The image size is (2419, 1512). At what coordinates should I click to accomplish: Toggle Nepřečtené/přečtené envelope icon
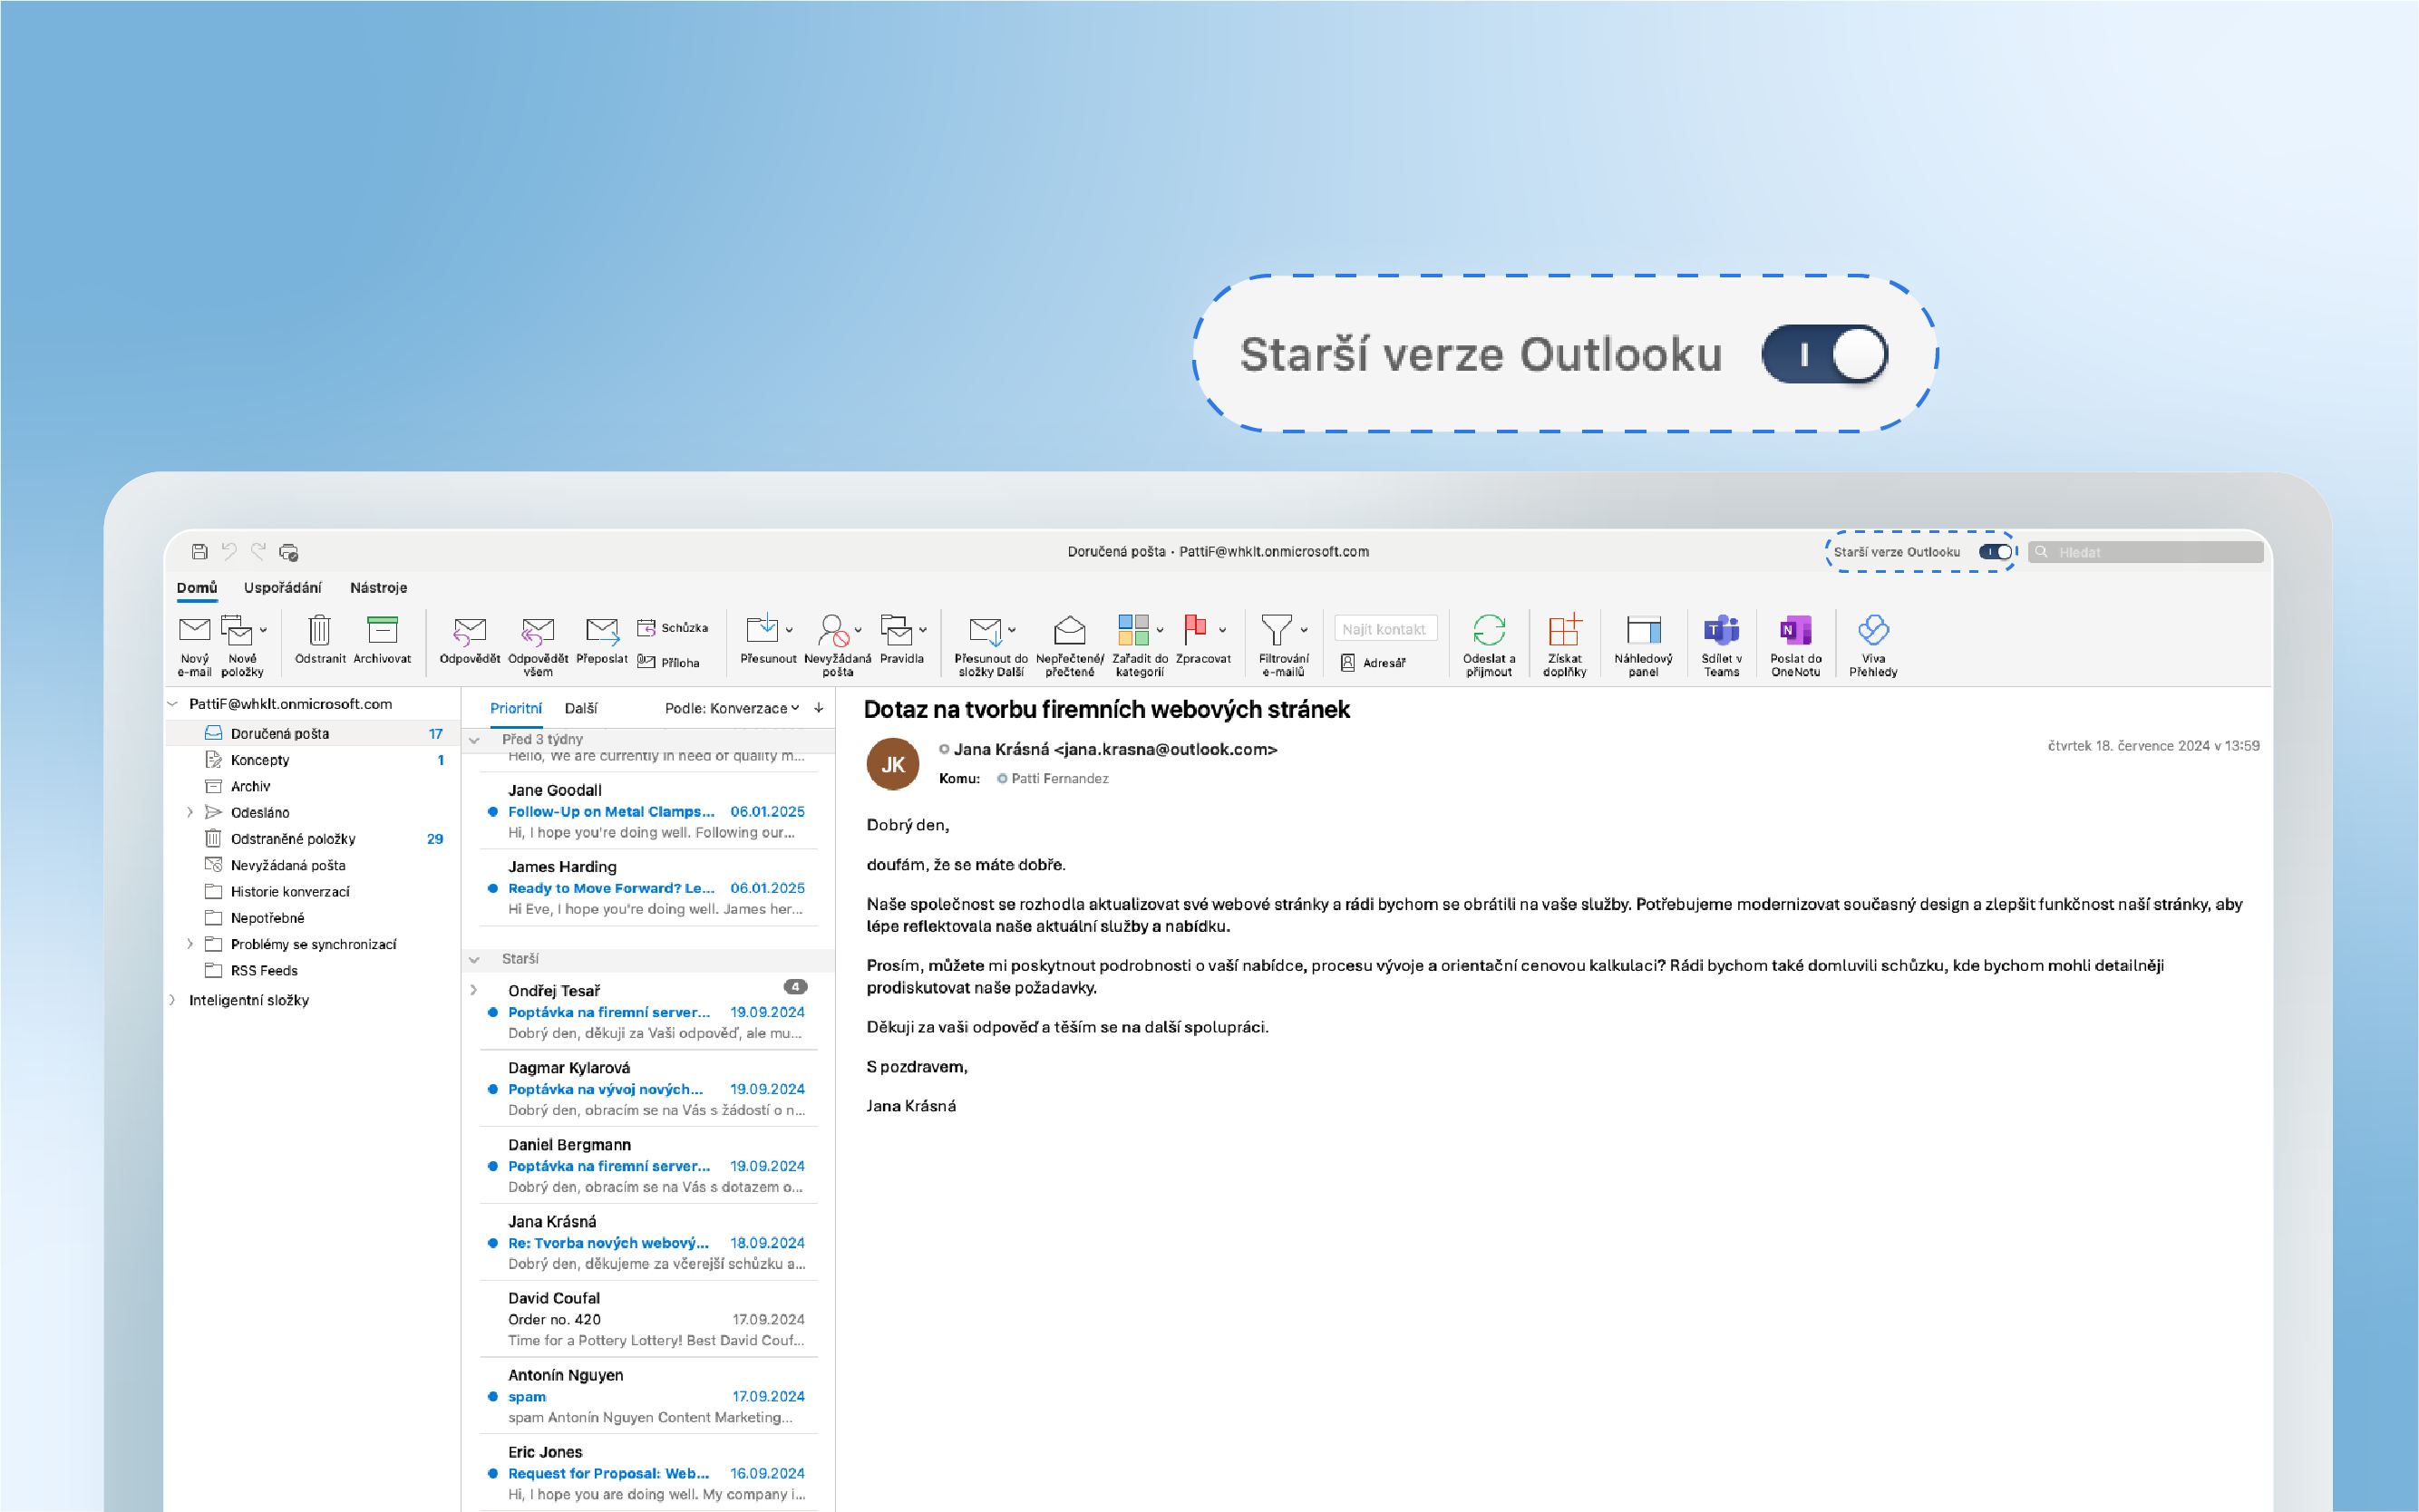tap(1069, 630)
